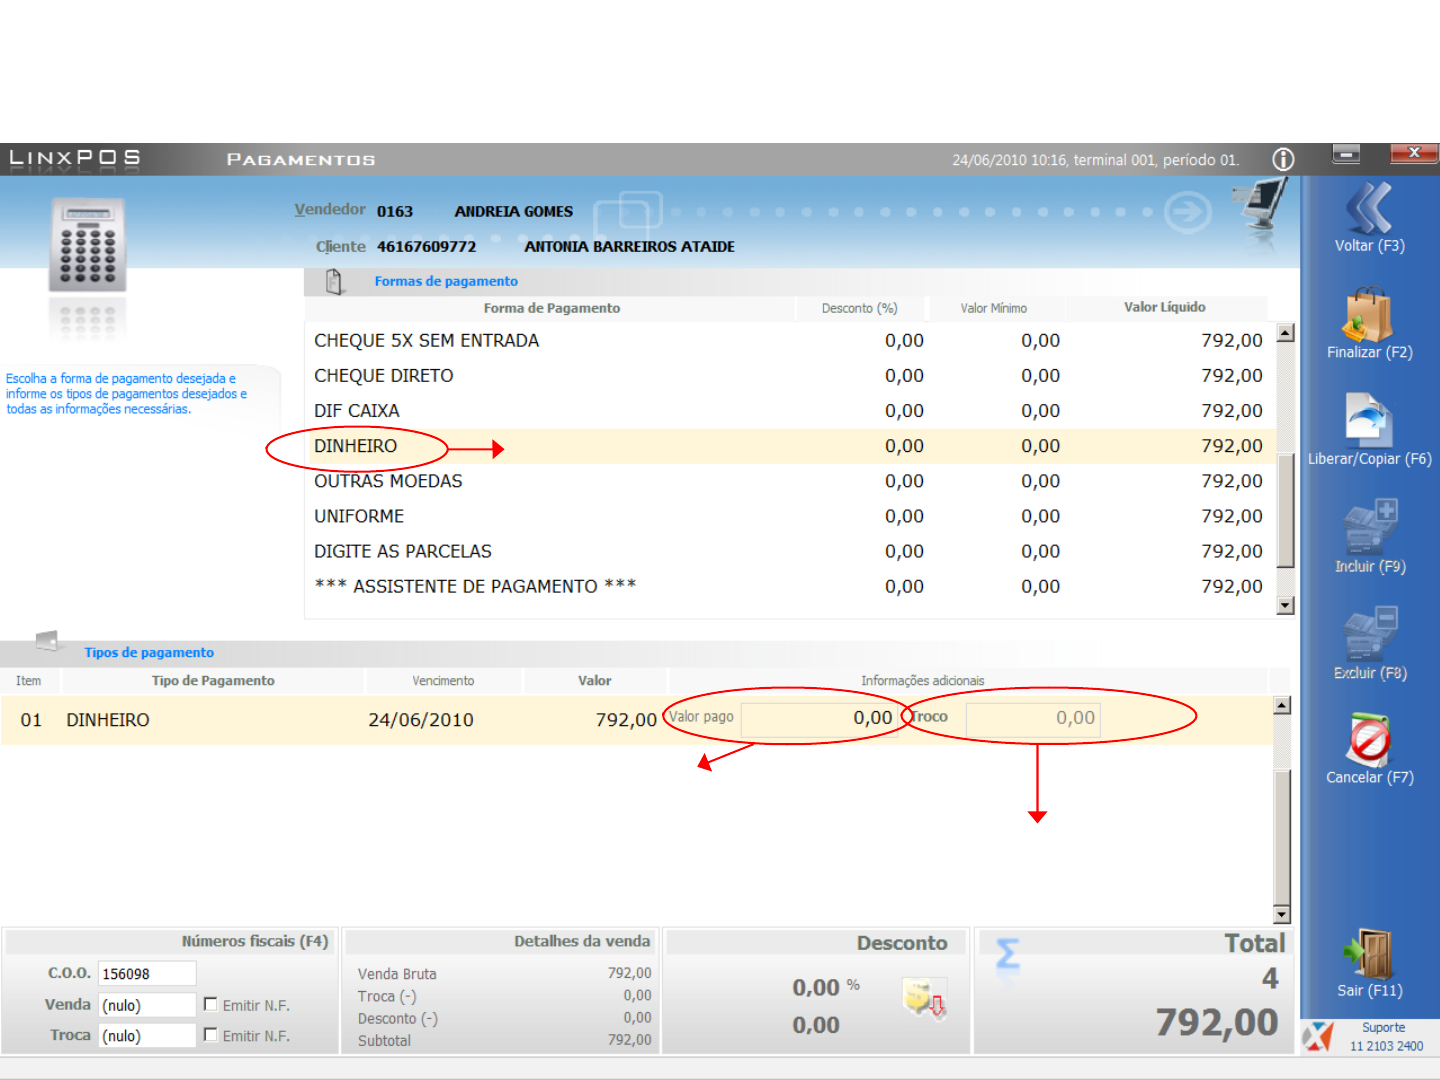This screenshot has width=1440, height=1080.
Task: Check Emitir N.F. for Troca
Action: pyautogui.click(x=210, y=1035)
